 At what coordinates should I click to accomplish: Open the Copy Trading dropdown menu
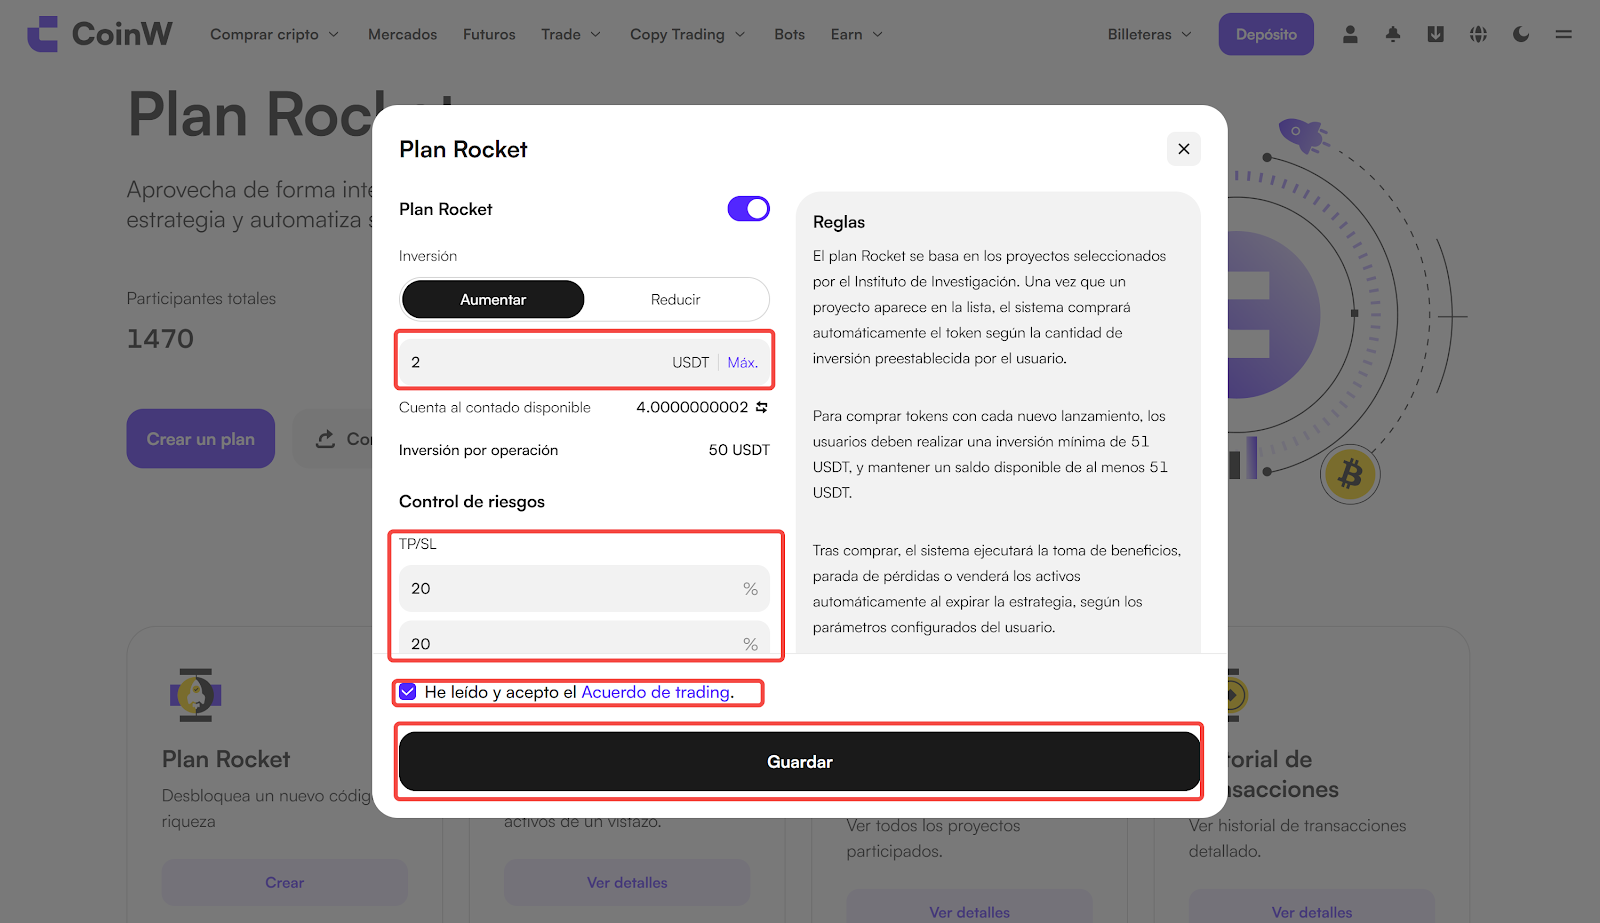687,34
